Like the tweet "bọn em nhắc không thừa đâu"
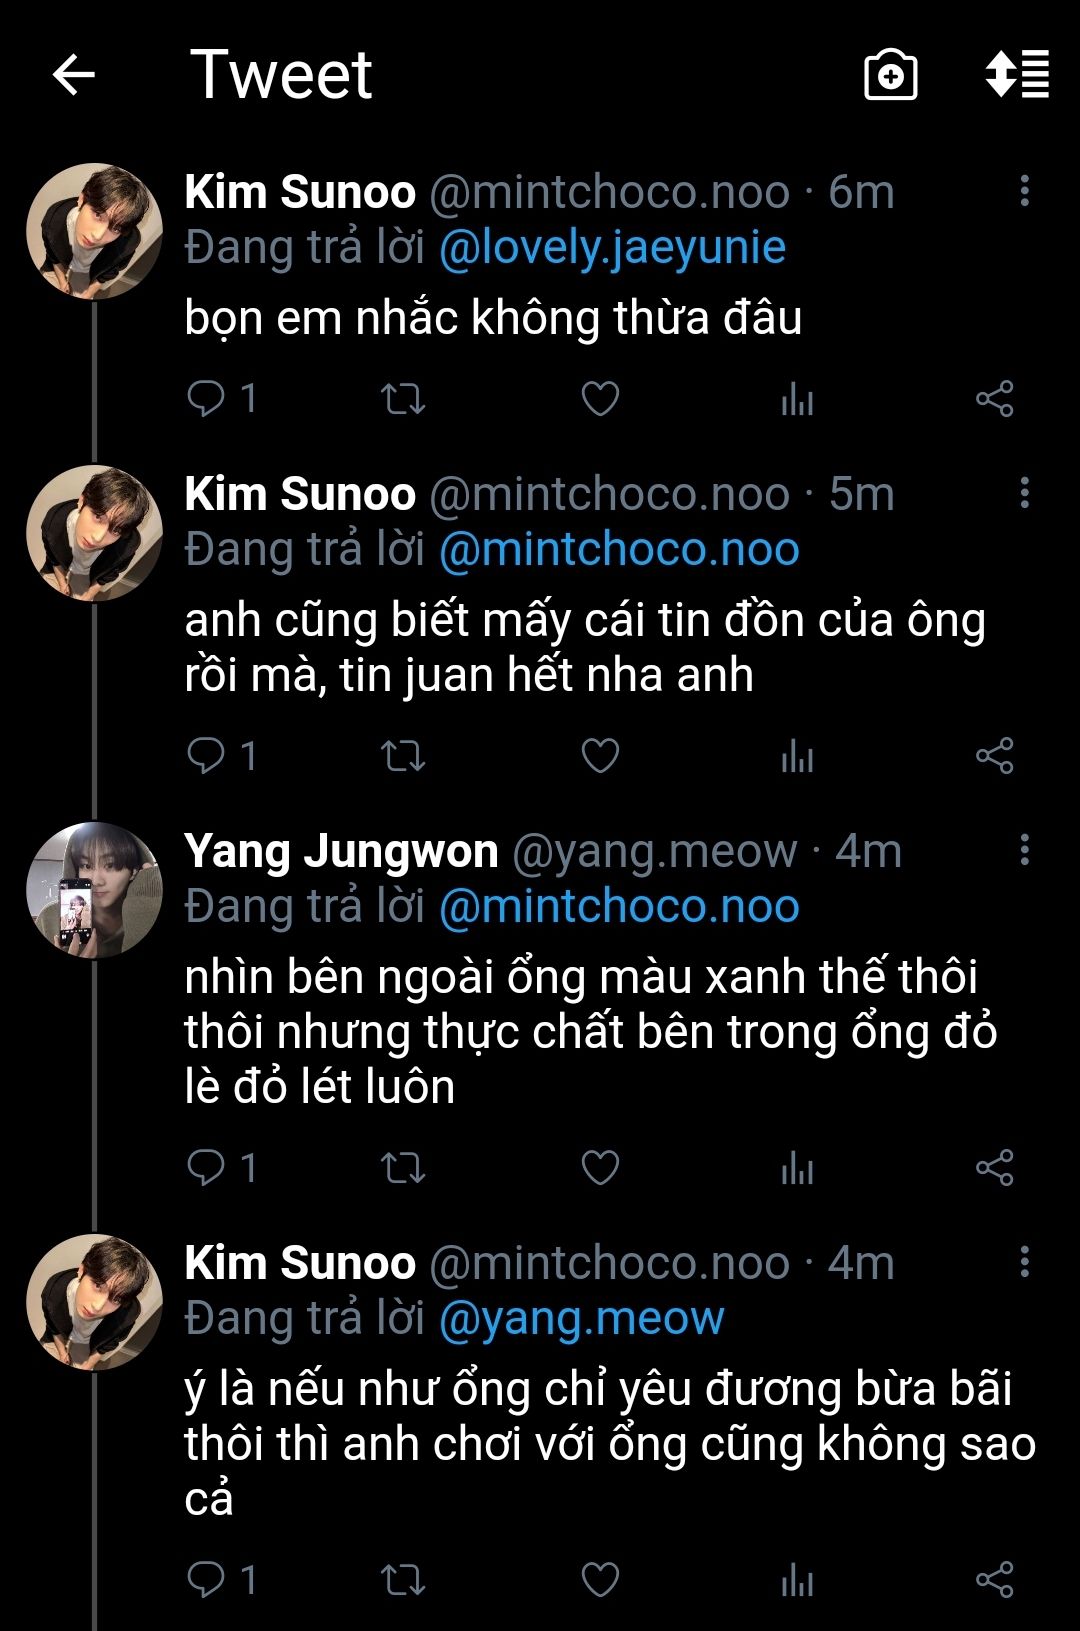Screen dimensions: 1080x1631 tap(600, 399)
